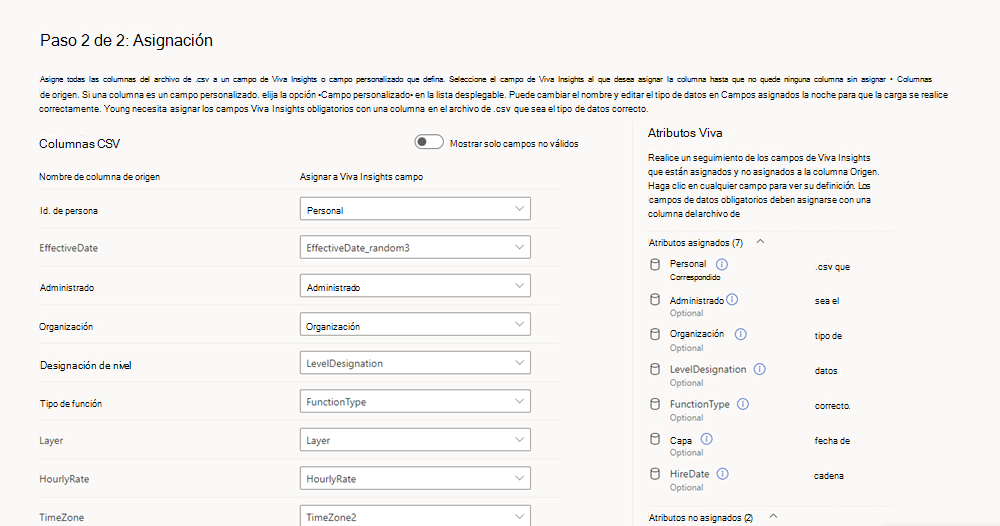
Task: Open Organización field mapping dropdown
Action: pyautogui.click(x=415, y=325)
